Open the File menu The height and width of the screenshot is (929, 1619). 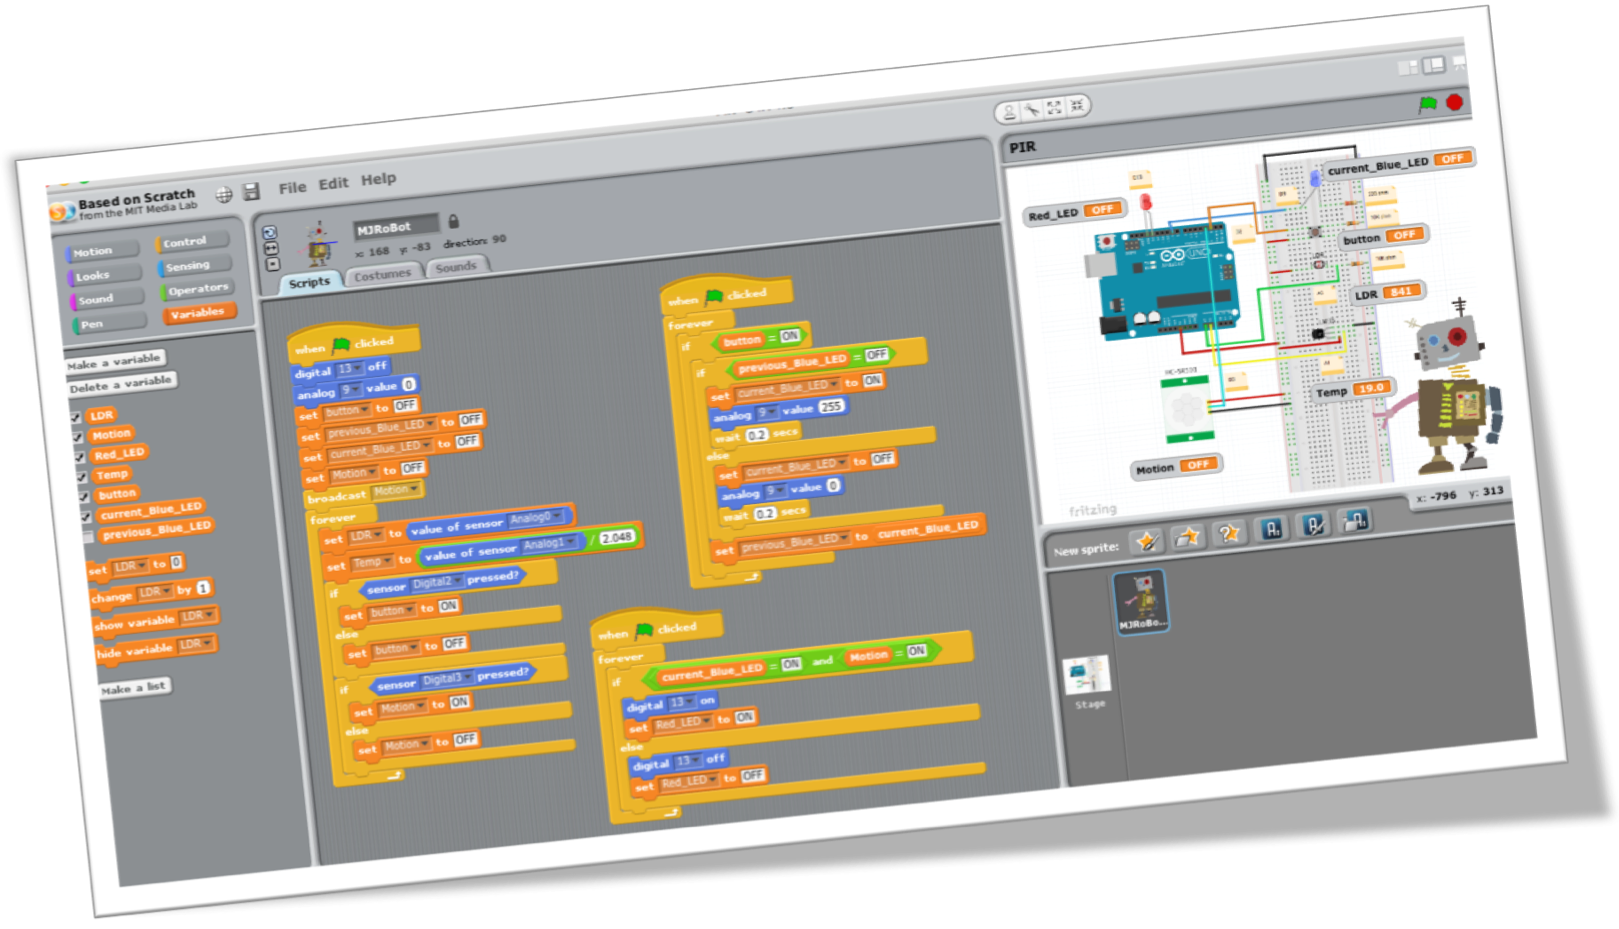pos(292,187)
